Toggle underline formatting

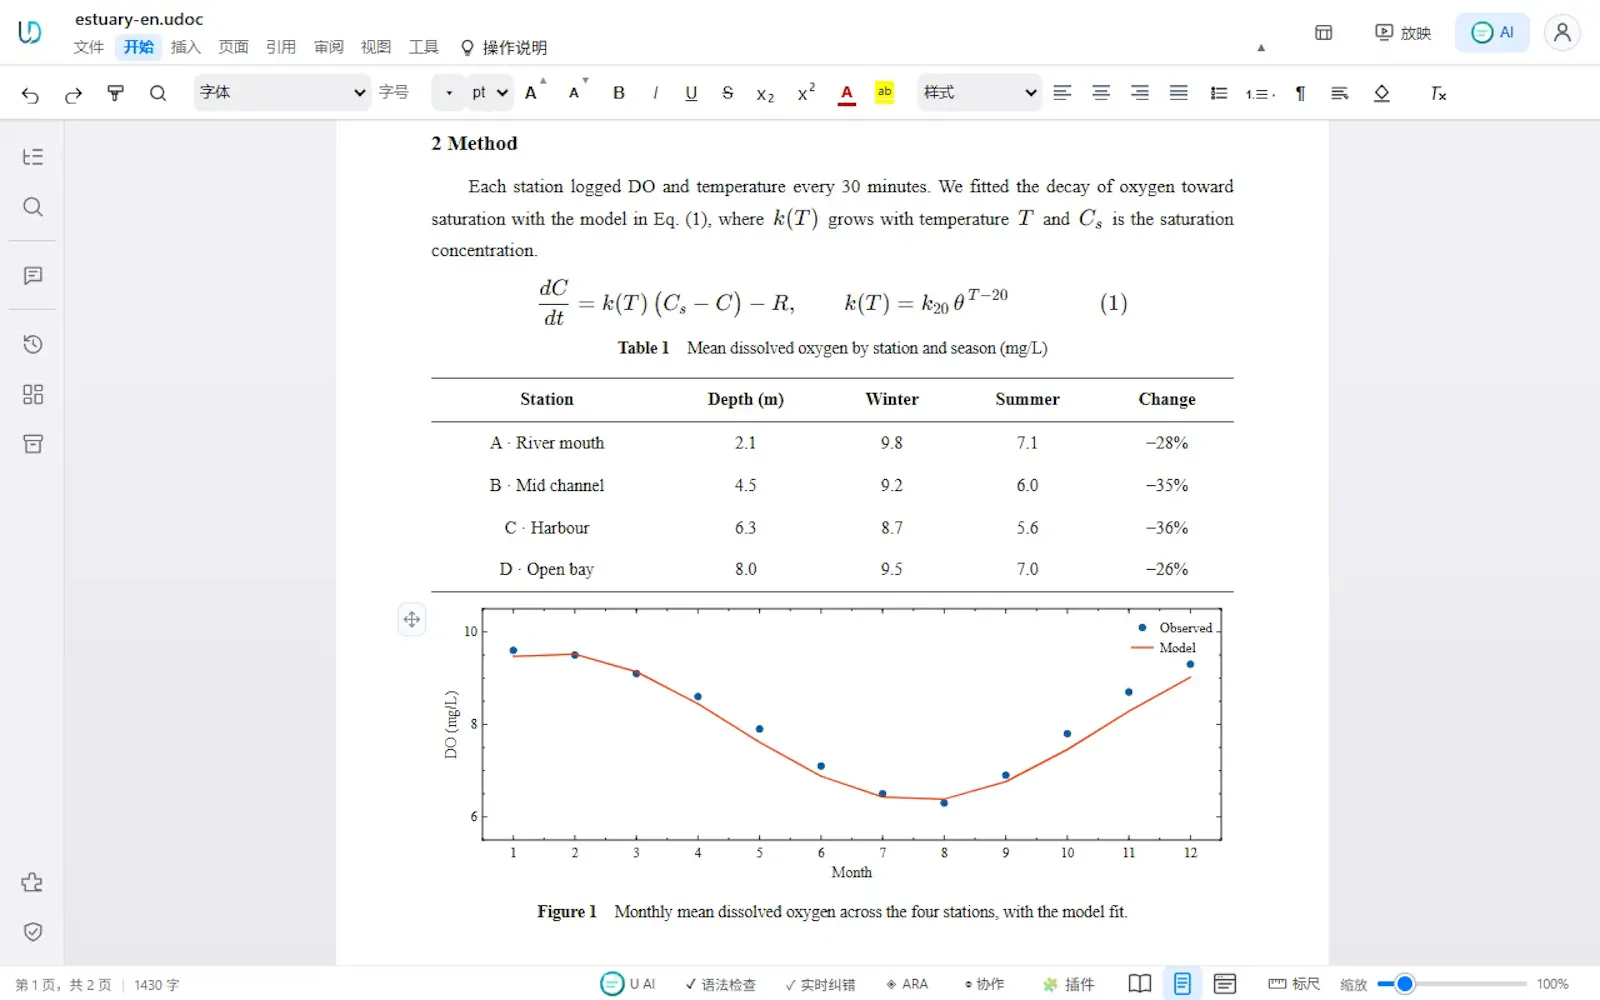691,93
